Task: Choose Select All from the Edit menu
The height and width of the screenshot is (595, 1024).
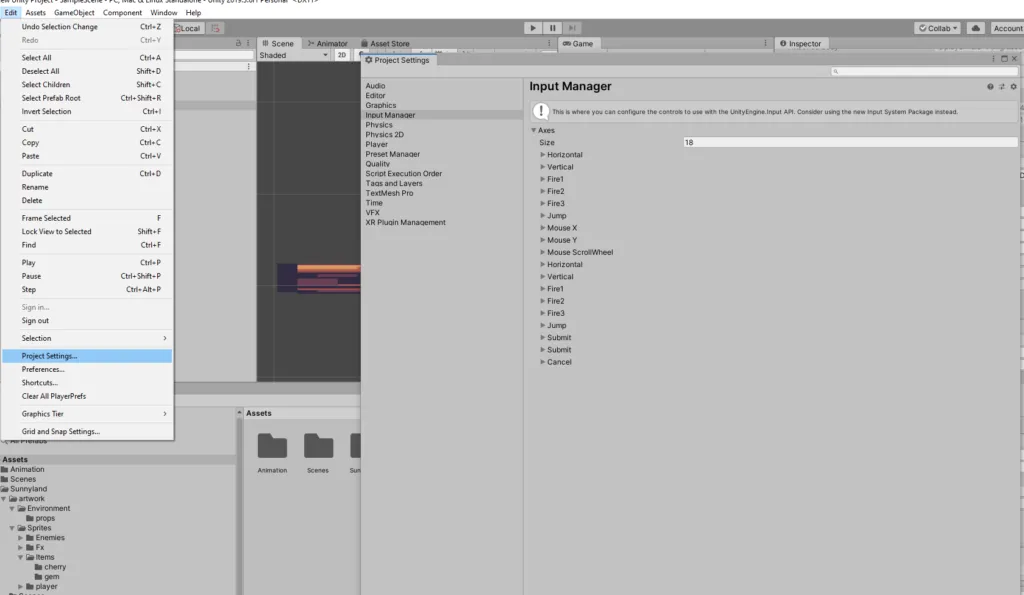Action: click(x=88, y=57)
